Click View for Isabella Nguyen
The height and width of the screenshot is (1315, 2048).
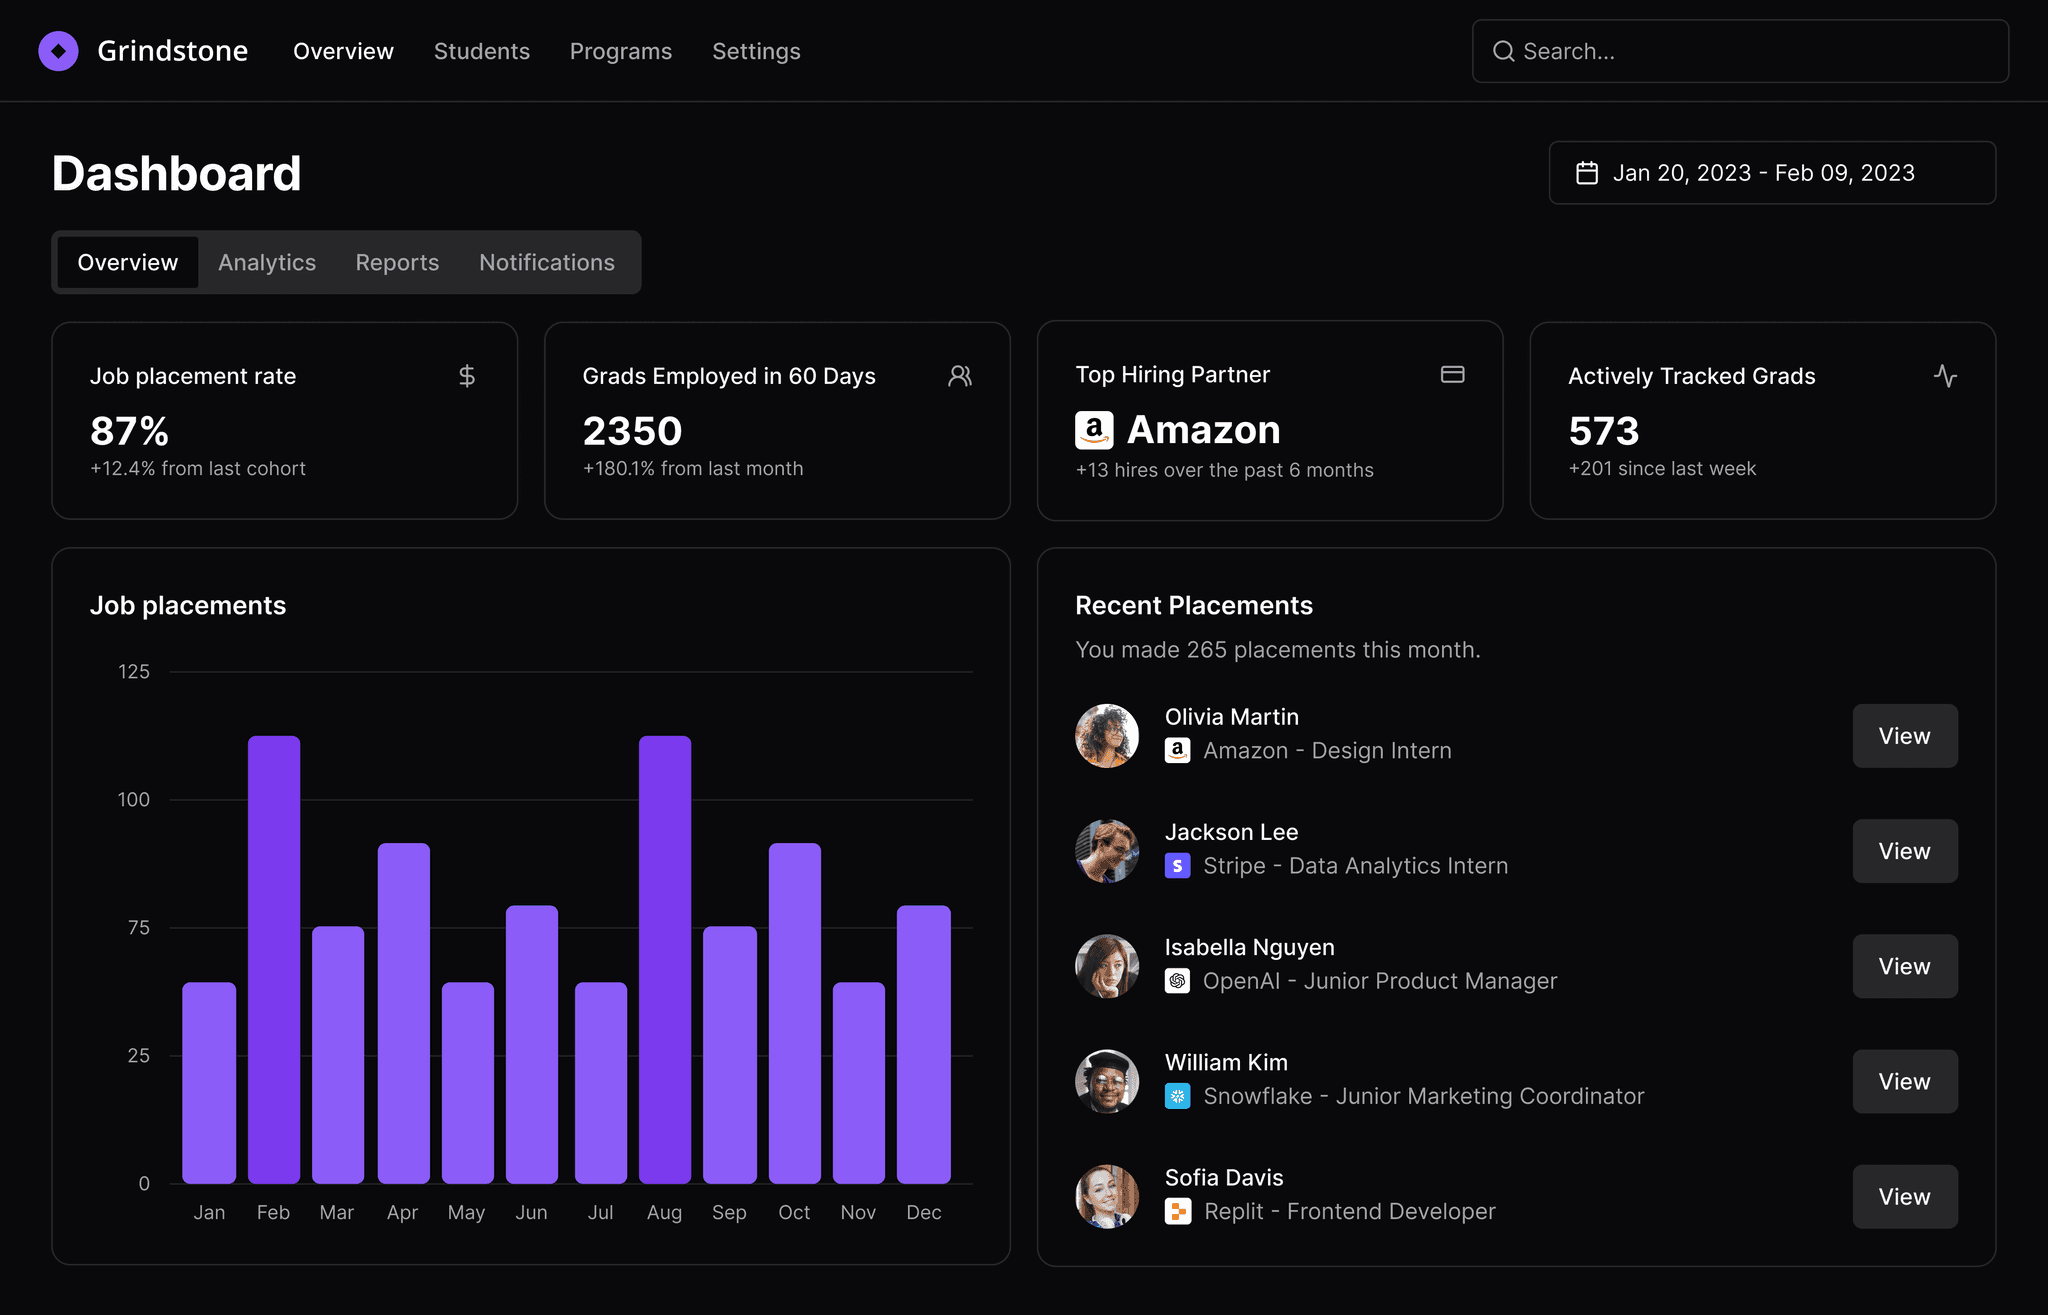point(1905,966)
